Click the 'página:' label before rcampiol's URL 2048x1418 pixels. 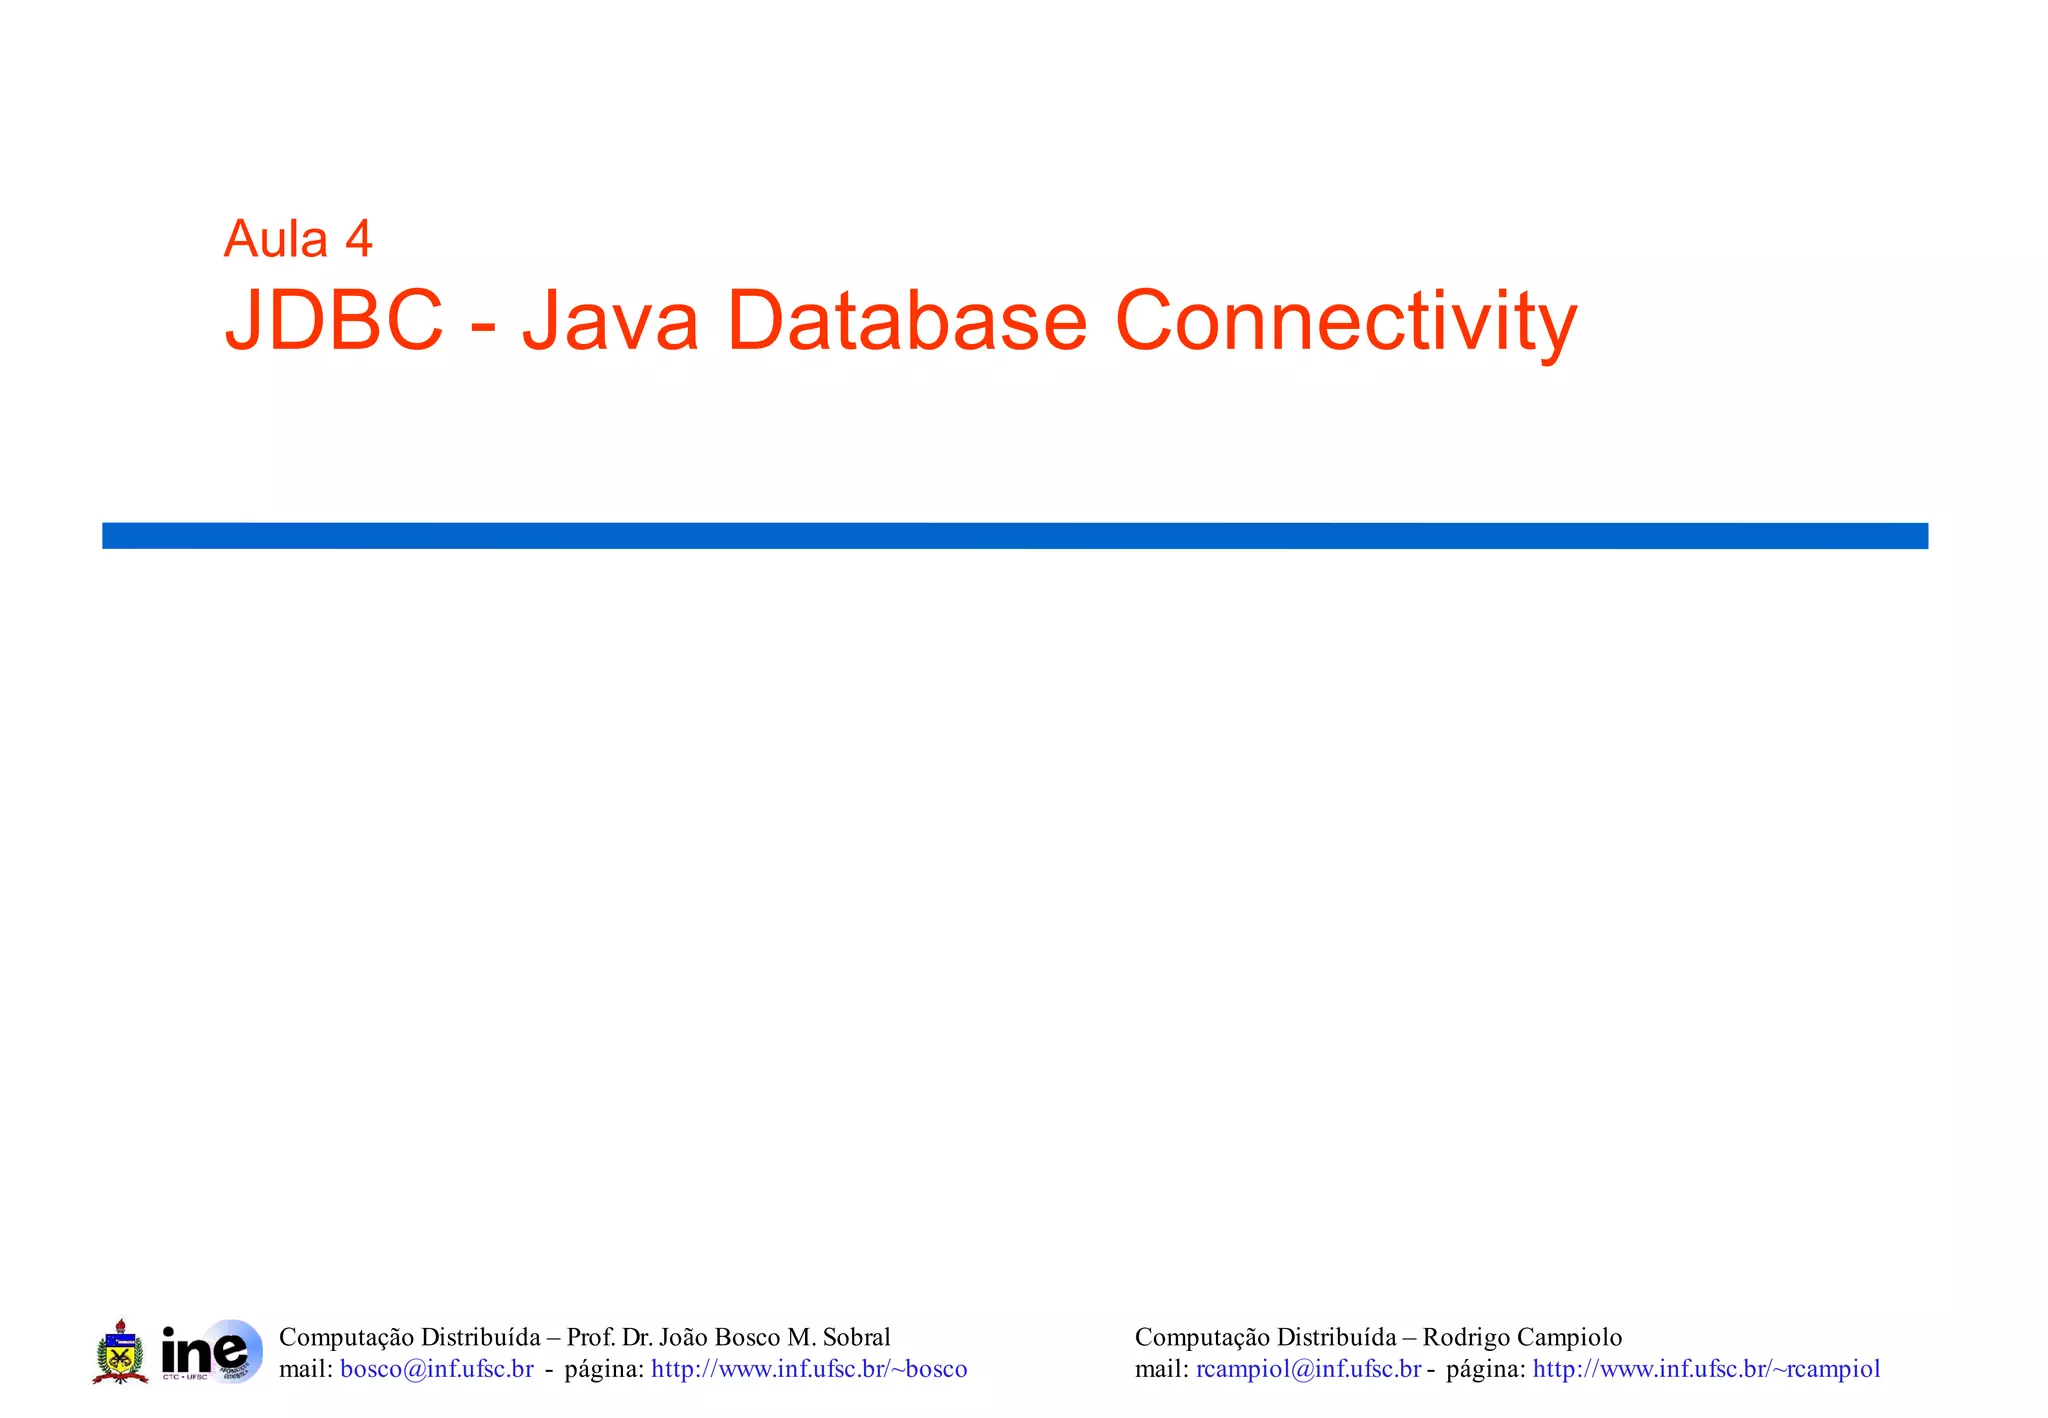point(1485,1369)
